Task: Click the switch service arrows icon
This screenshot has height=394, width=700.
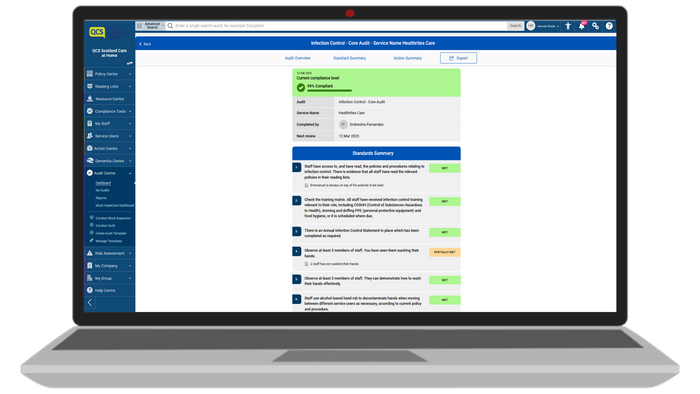Action: click(129, 63)
